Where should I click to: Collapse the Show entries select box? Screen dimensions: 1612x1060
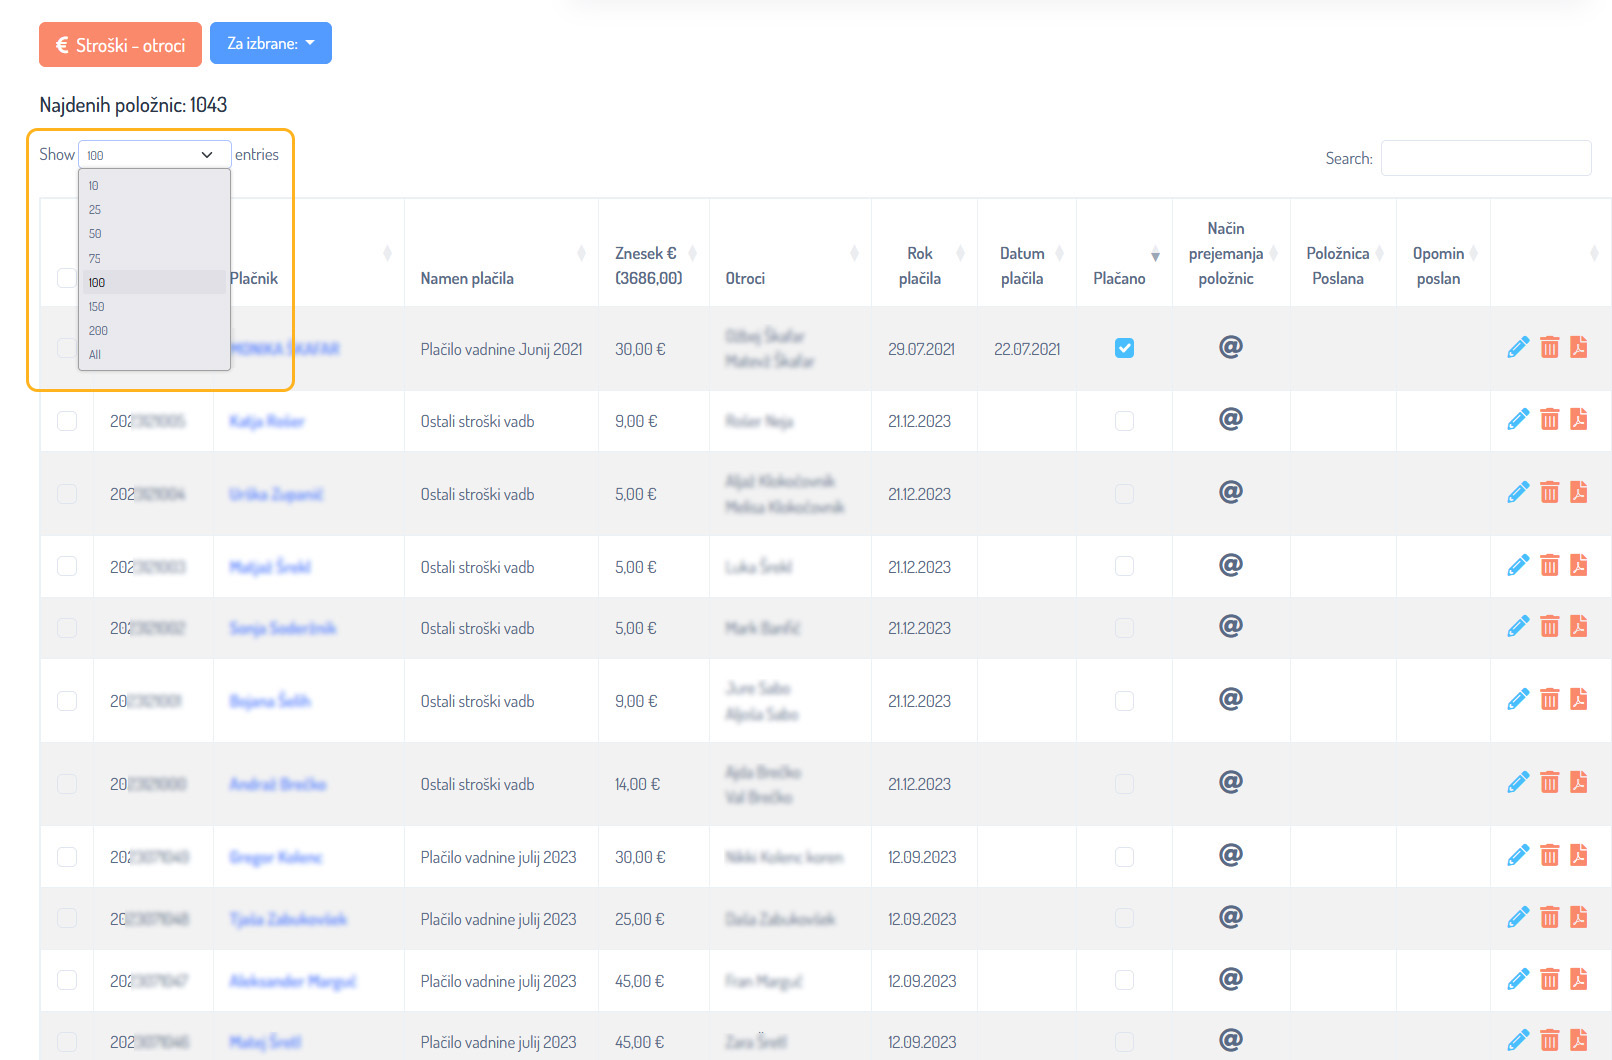tap(154, 155)
